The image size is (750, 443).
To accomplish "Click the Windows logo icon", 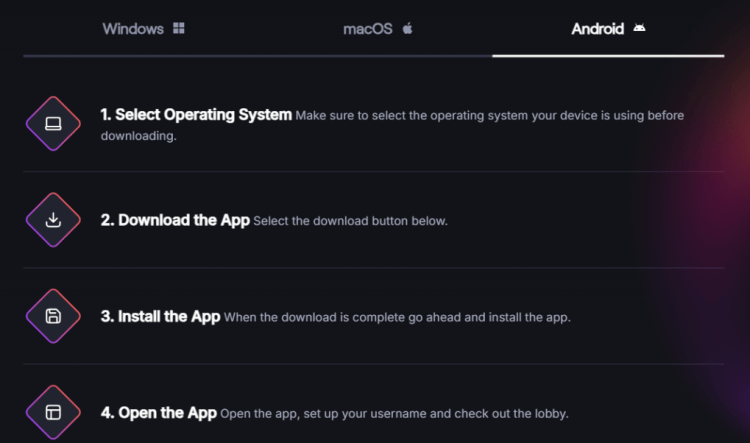I will pyautogui.click(x=179, y=28).
